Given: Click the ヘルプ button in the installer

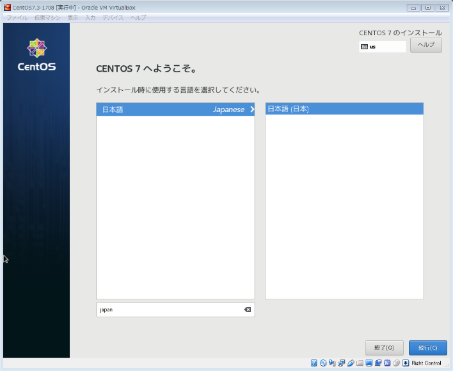Looking at the screenshot, I should pos(426,45).
